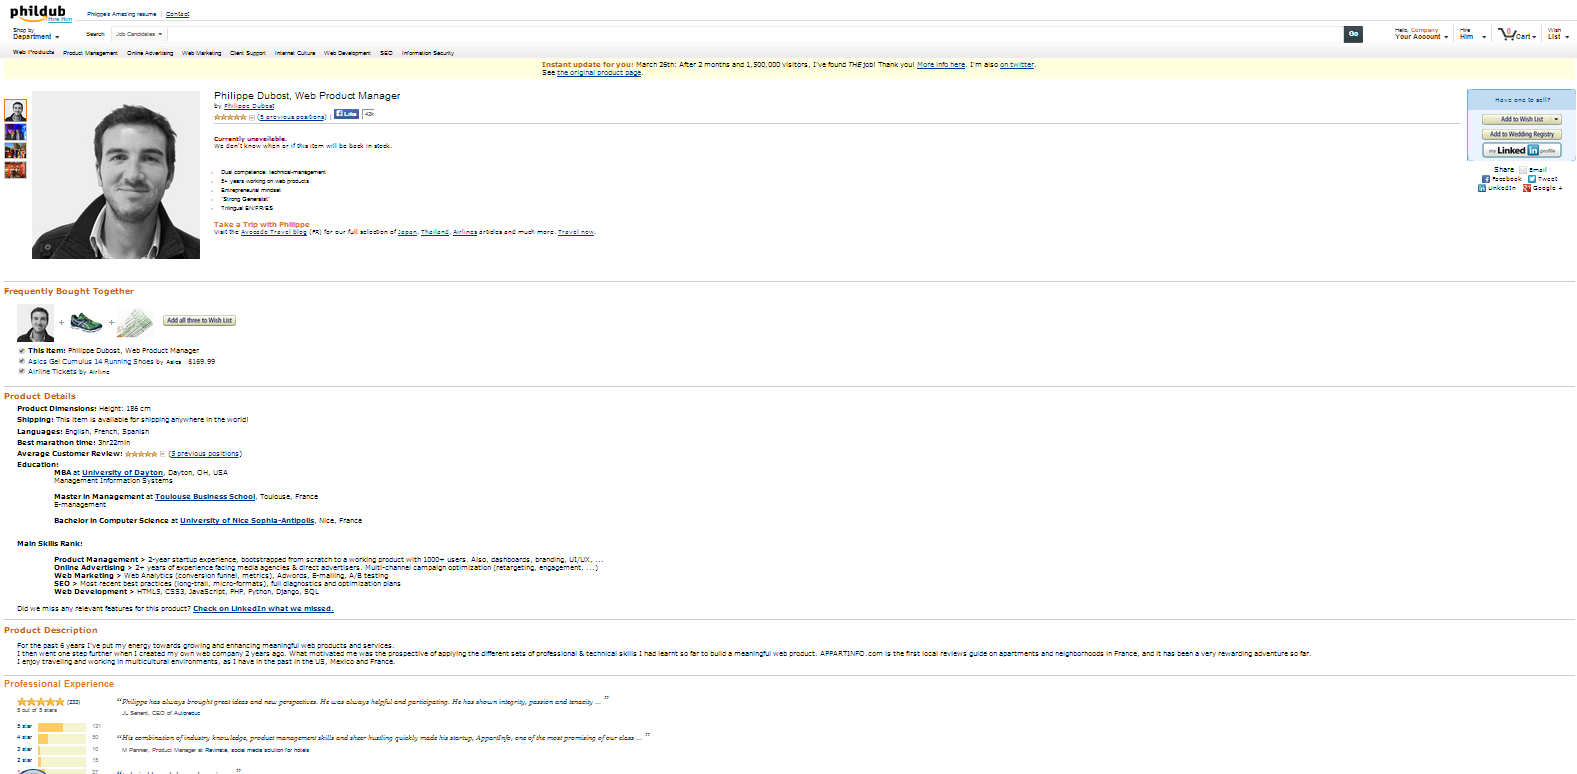The image size is (1577, 774).
Task: Share via the Email envelope icon
Action: [1523, 170]
